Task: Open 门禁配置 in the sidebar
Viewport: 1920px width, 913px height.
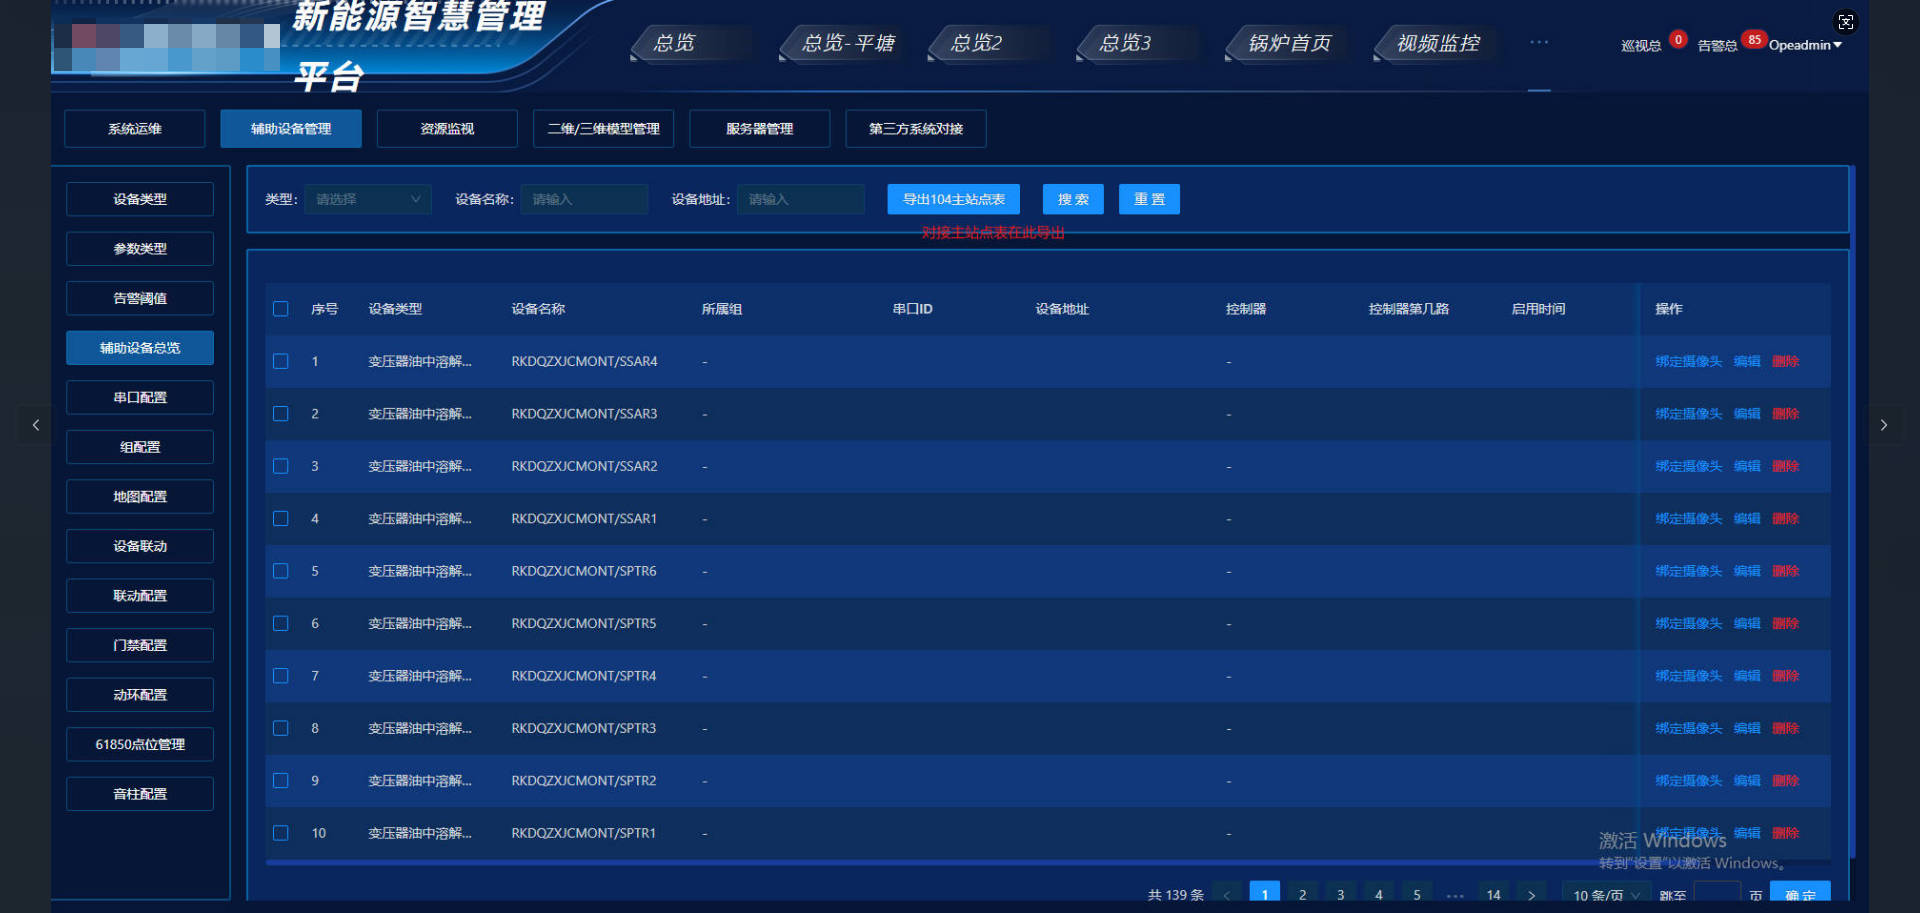Action: [x=140, y=645]
